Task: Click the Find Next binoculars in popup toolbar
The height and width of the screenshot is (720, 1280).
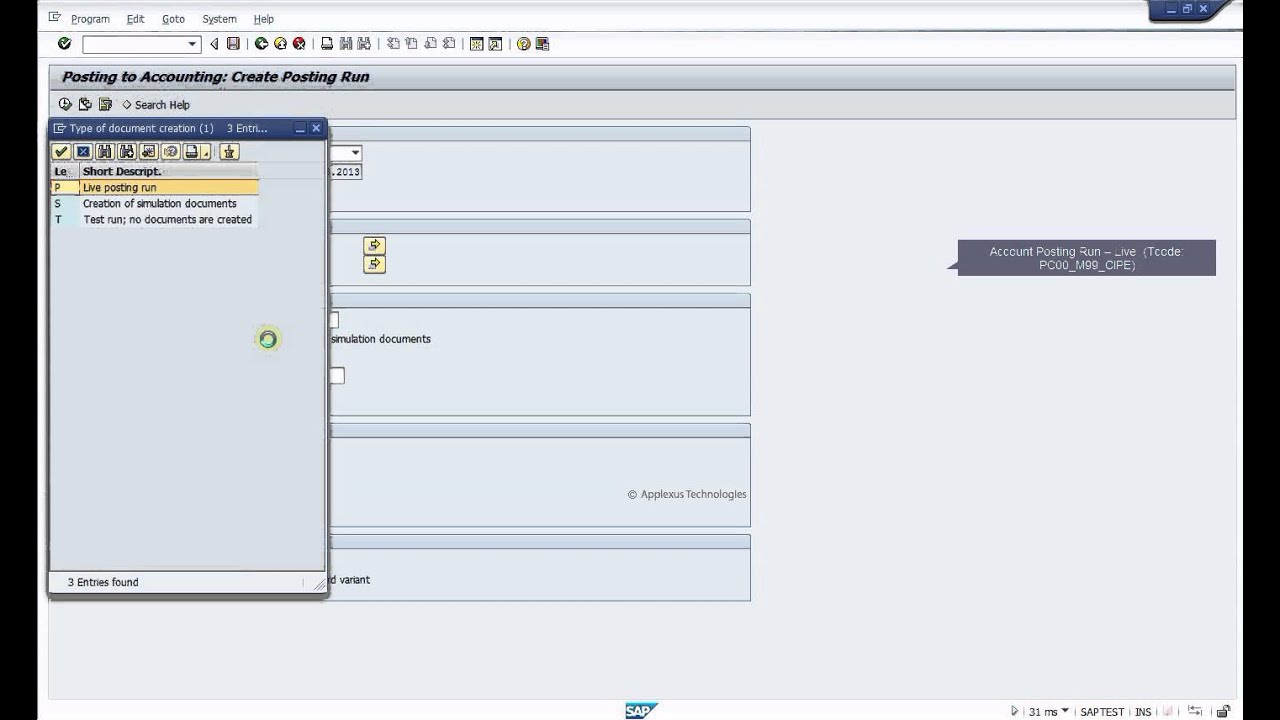Action: coord(127,152)
